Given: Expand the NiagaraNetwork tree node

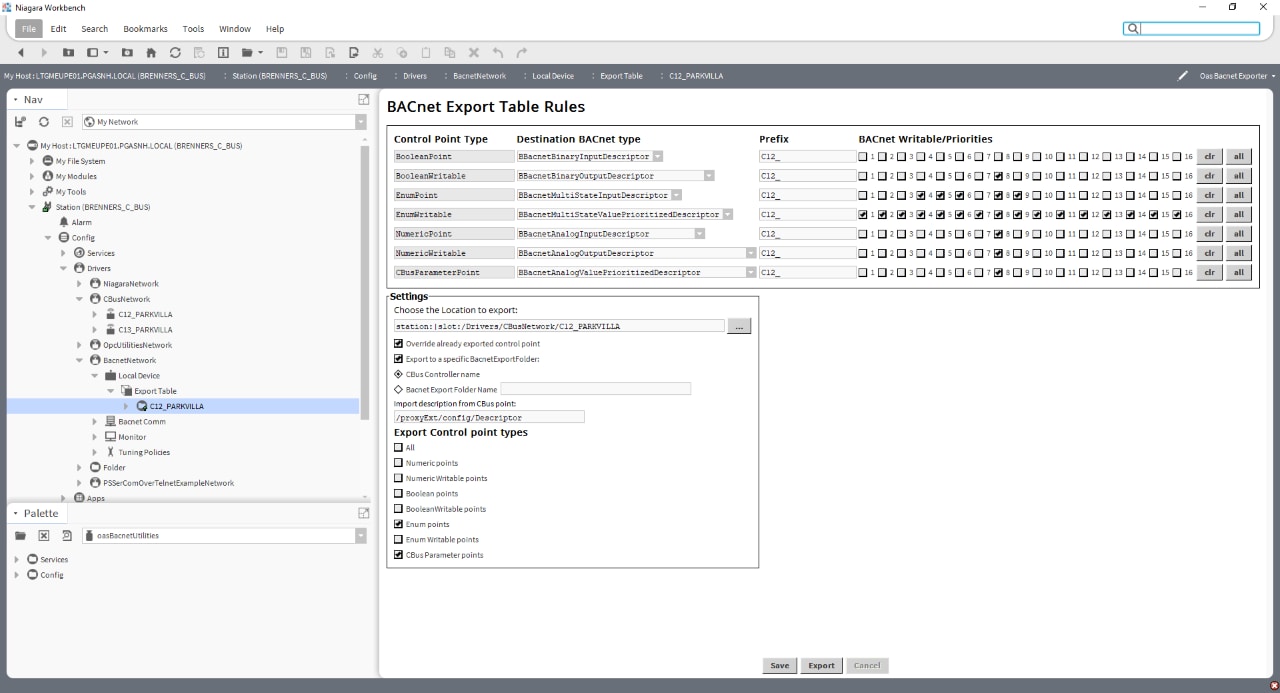Looking at the screenshot, I should (x=80, y=284).
